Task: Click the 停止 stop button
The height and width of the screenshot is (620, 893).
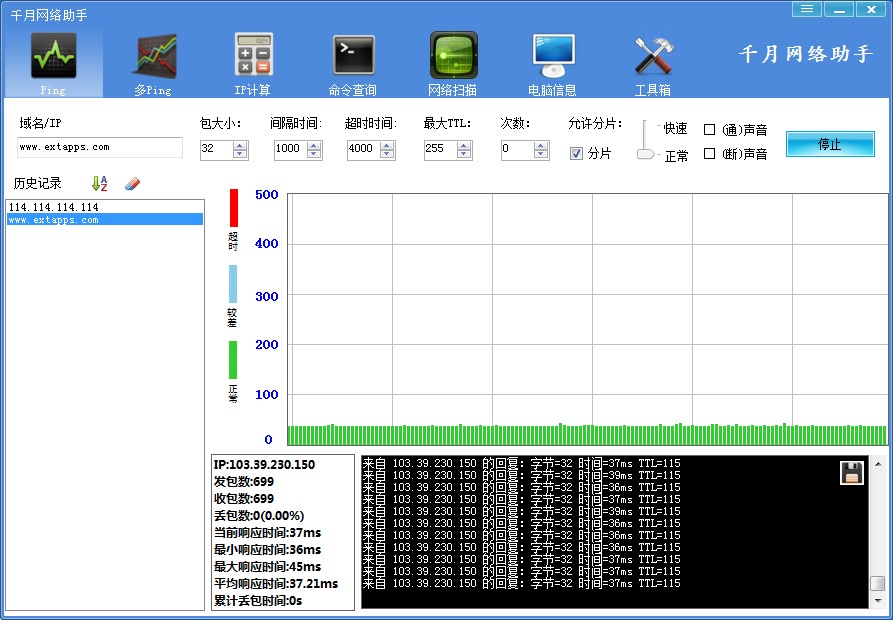Action: tap(830, 144)
